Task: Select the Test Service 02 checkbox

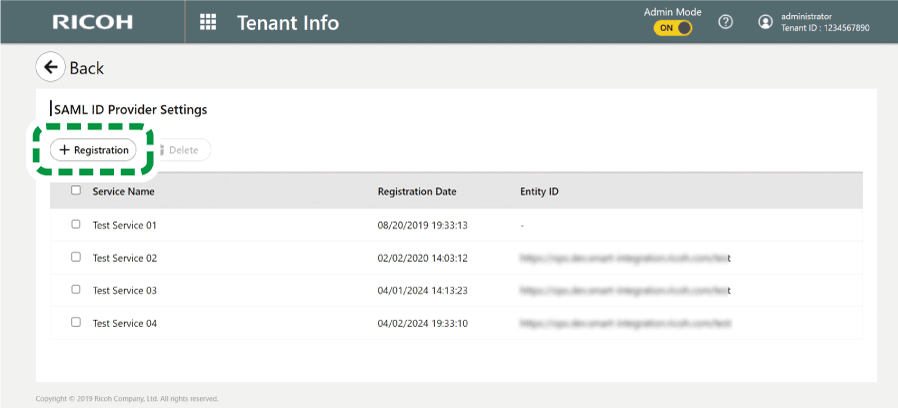Action: [x=76, y=257]
